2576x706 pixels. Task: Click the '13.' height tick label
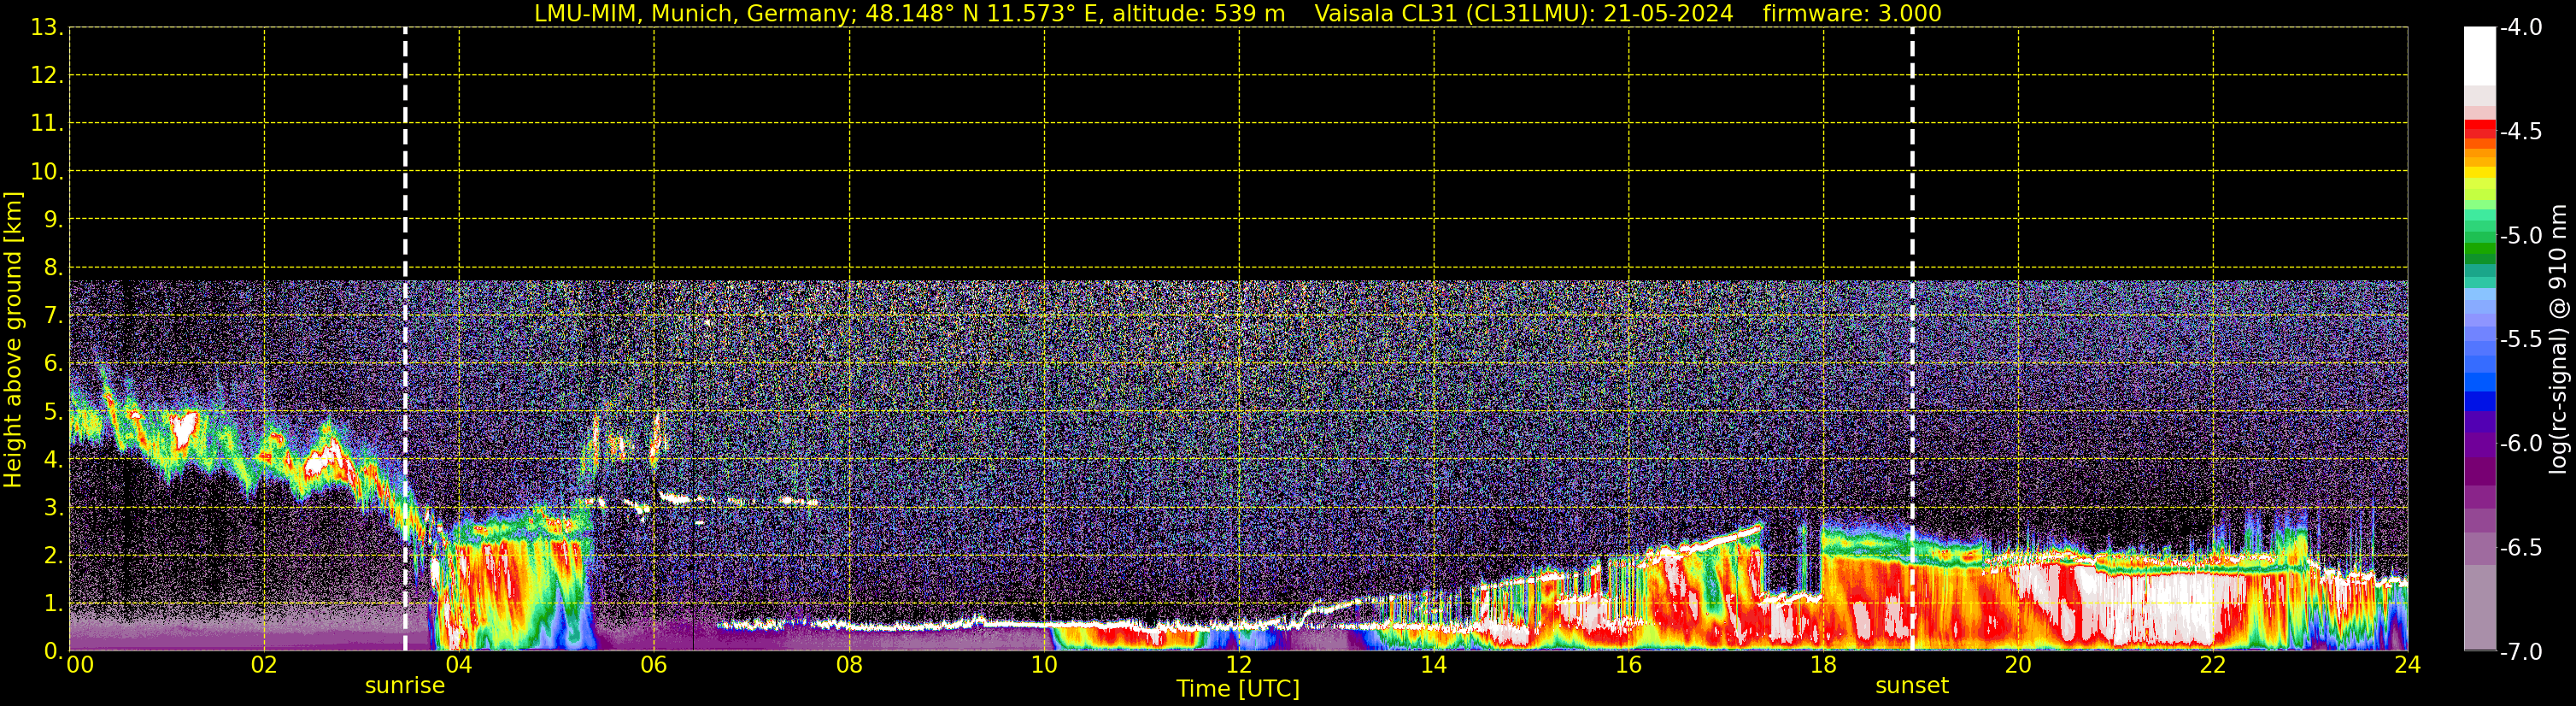coord(47,28)
